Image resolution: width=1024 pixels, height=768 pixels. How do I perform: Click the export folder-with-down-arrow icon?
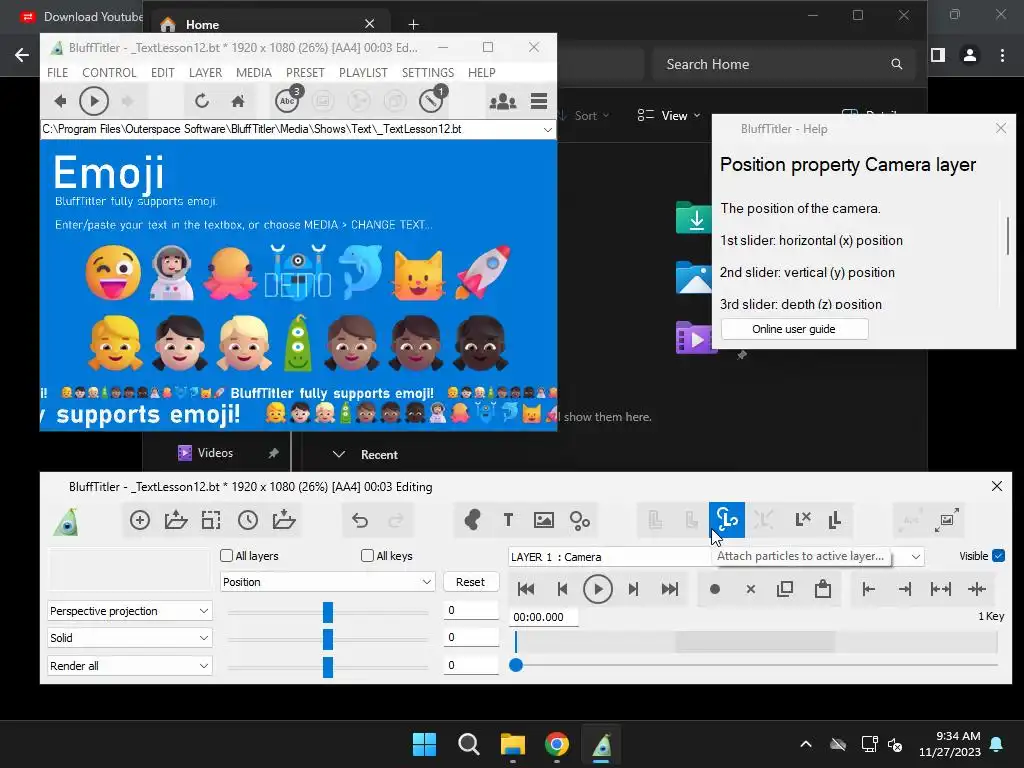(x=284, y=520)
